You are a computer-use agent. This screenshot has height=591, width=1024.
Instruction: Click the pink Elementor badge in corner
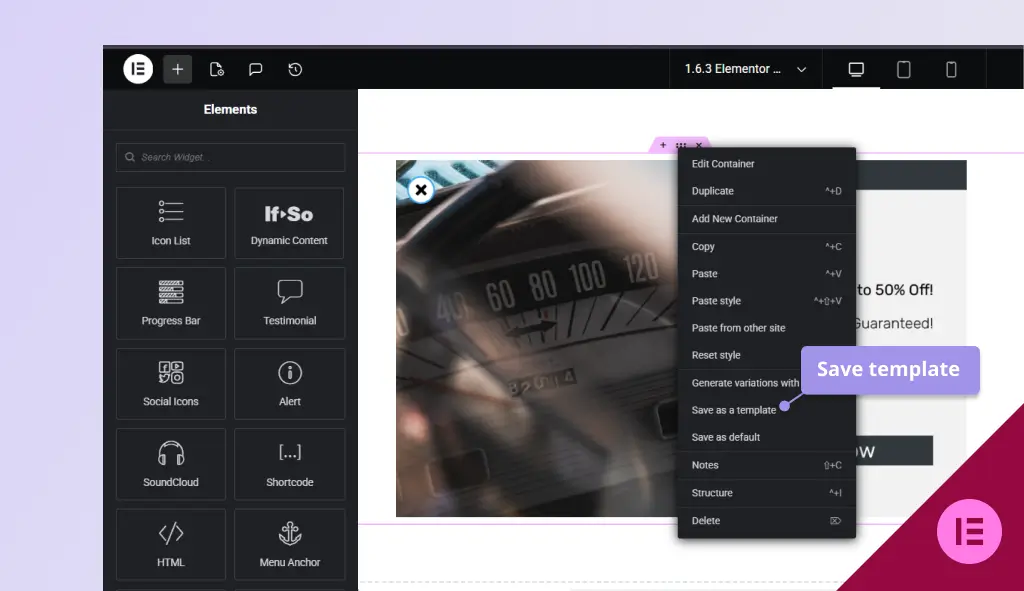pos(969,531)
